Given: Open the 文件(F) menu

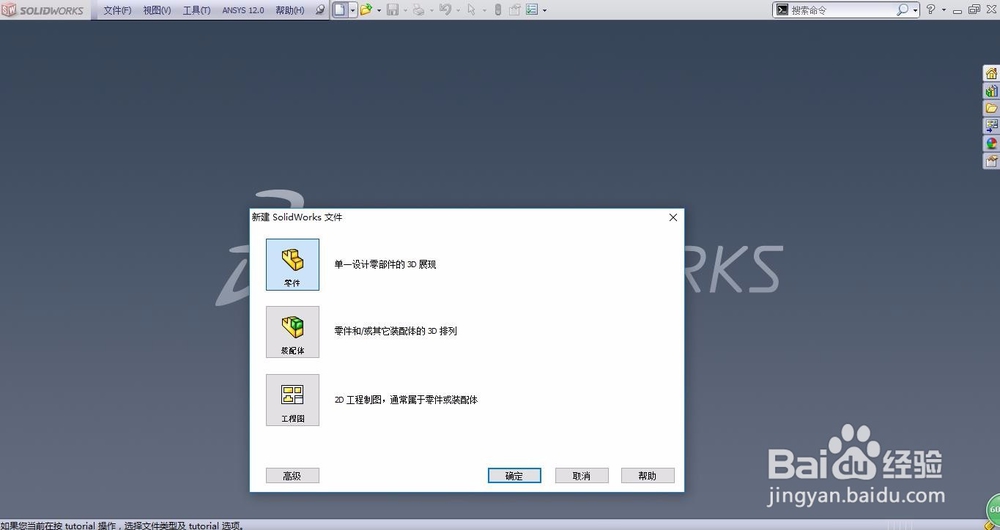Looking at the screenshot, I should (117, 10).
